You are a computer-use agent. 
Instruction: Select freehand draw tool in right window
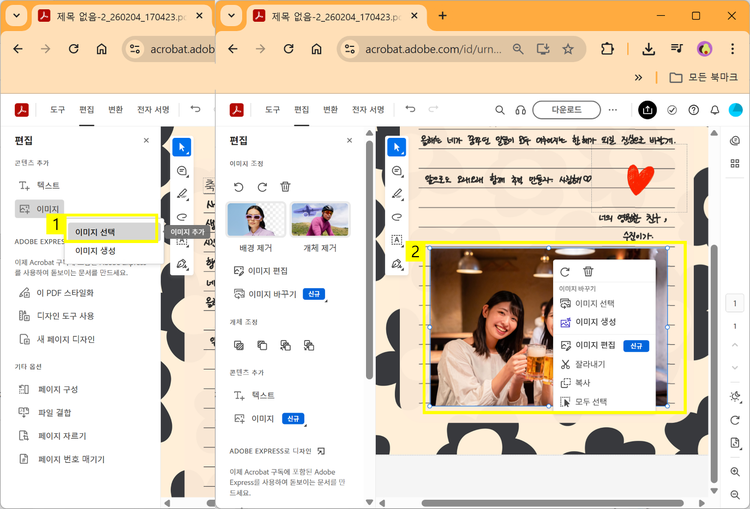(x=397, y=217)
